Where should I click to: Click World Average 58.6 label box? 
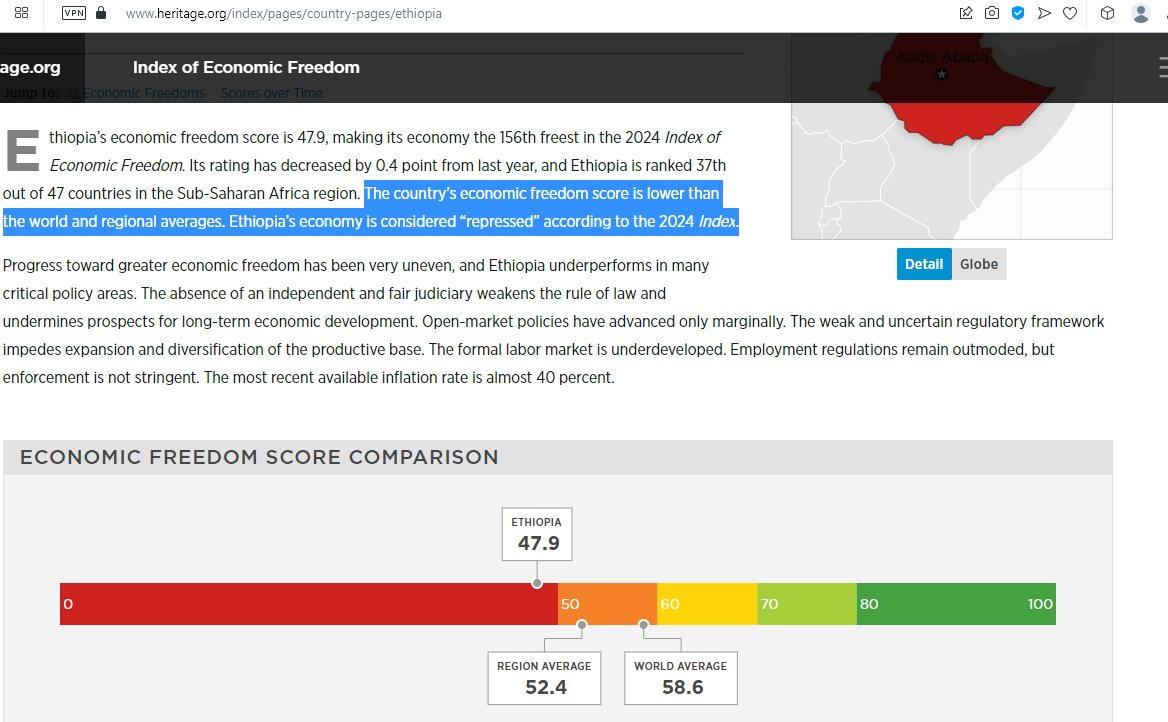coord(681,678)
